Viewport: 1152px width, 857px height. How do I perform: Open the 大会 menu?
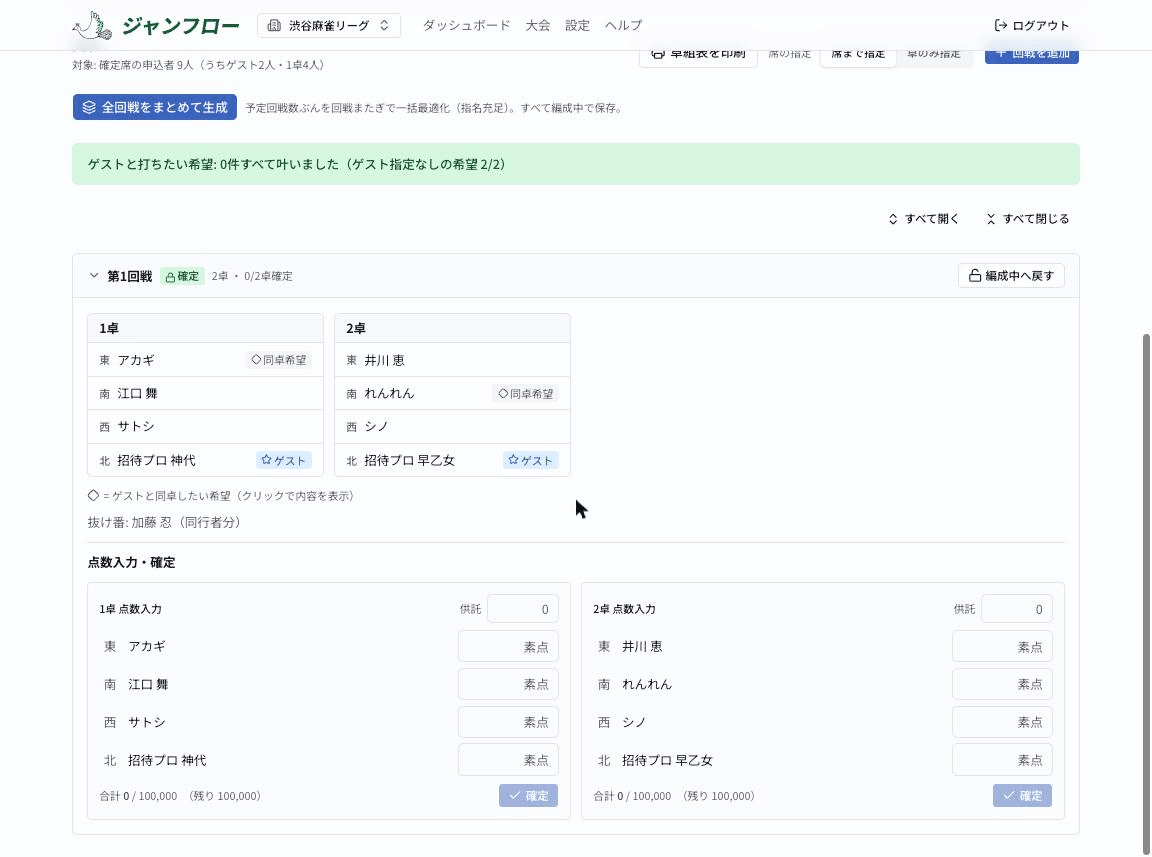tap(537, 25)
